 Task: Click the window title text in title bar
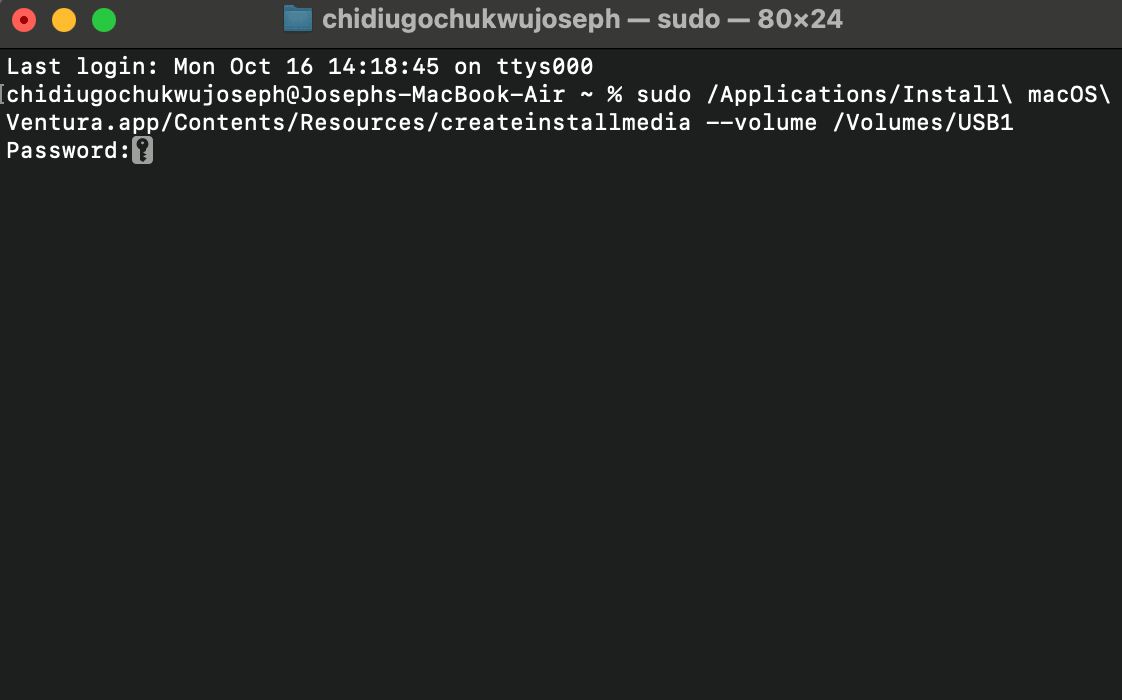[582, 20]
